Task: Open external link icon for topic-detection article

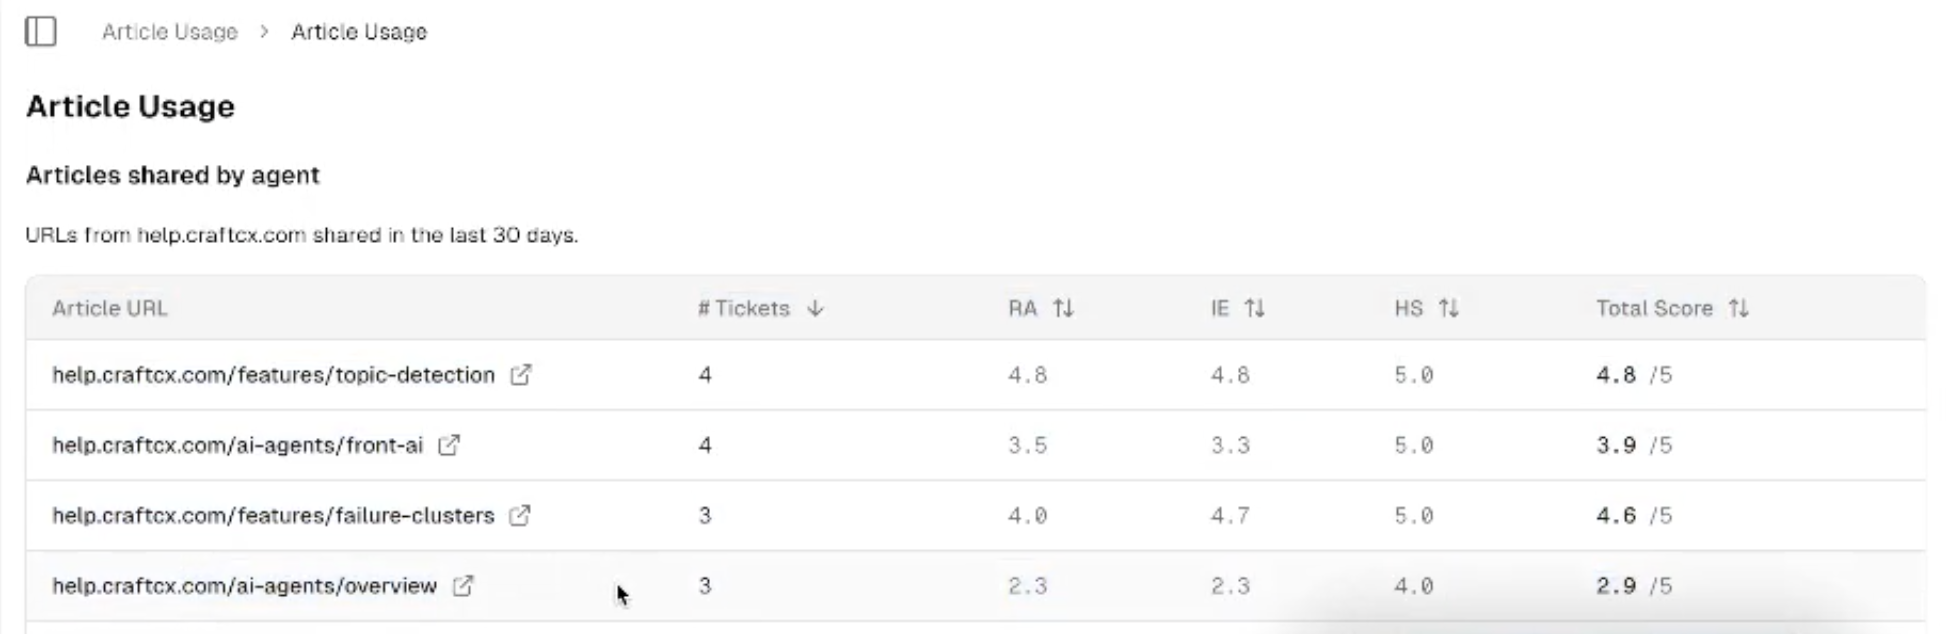Action: [520, 375]
